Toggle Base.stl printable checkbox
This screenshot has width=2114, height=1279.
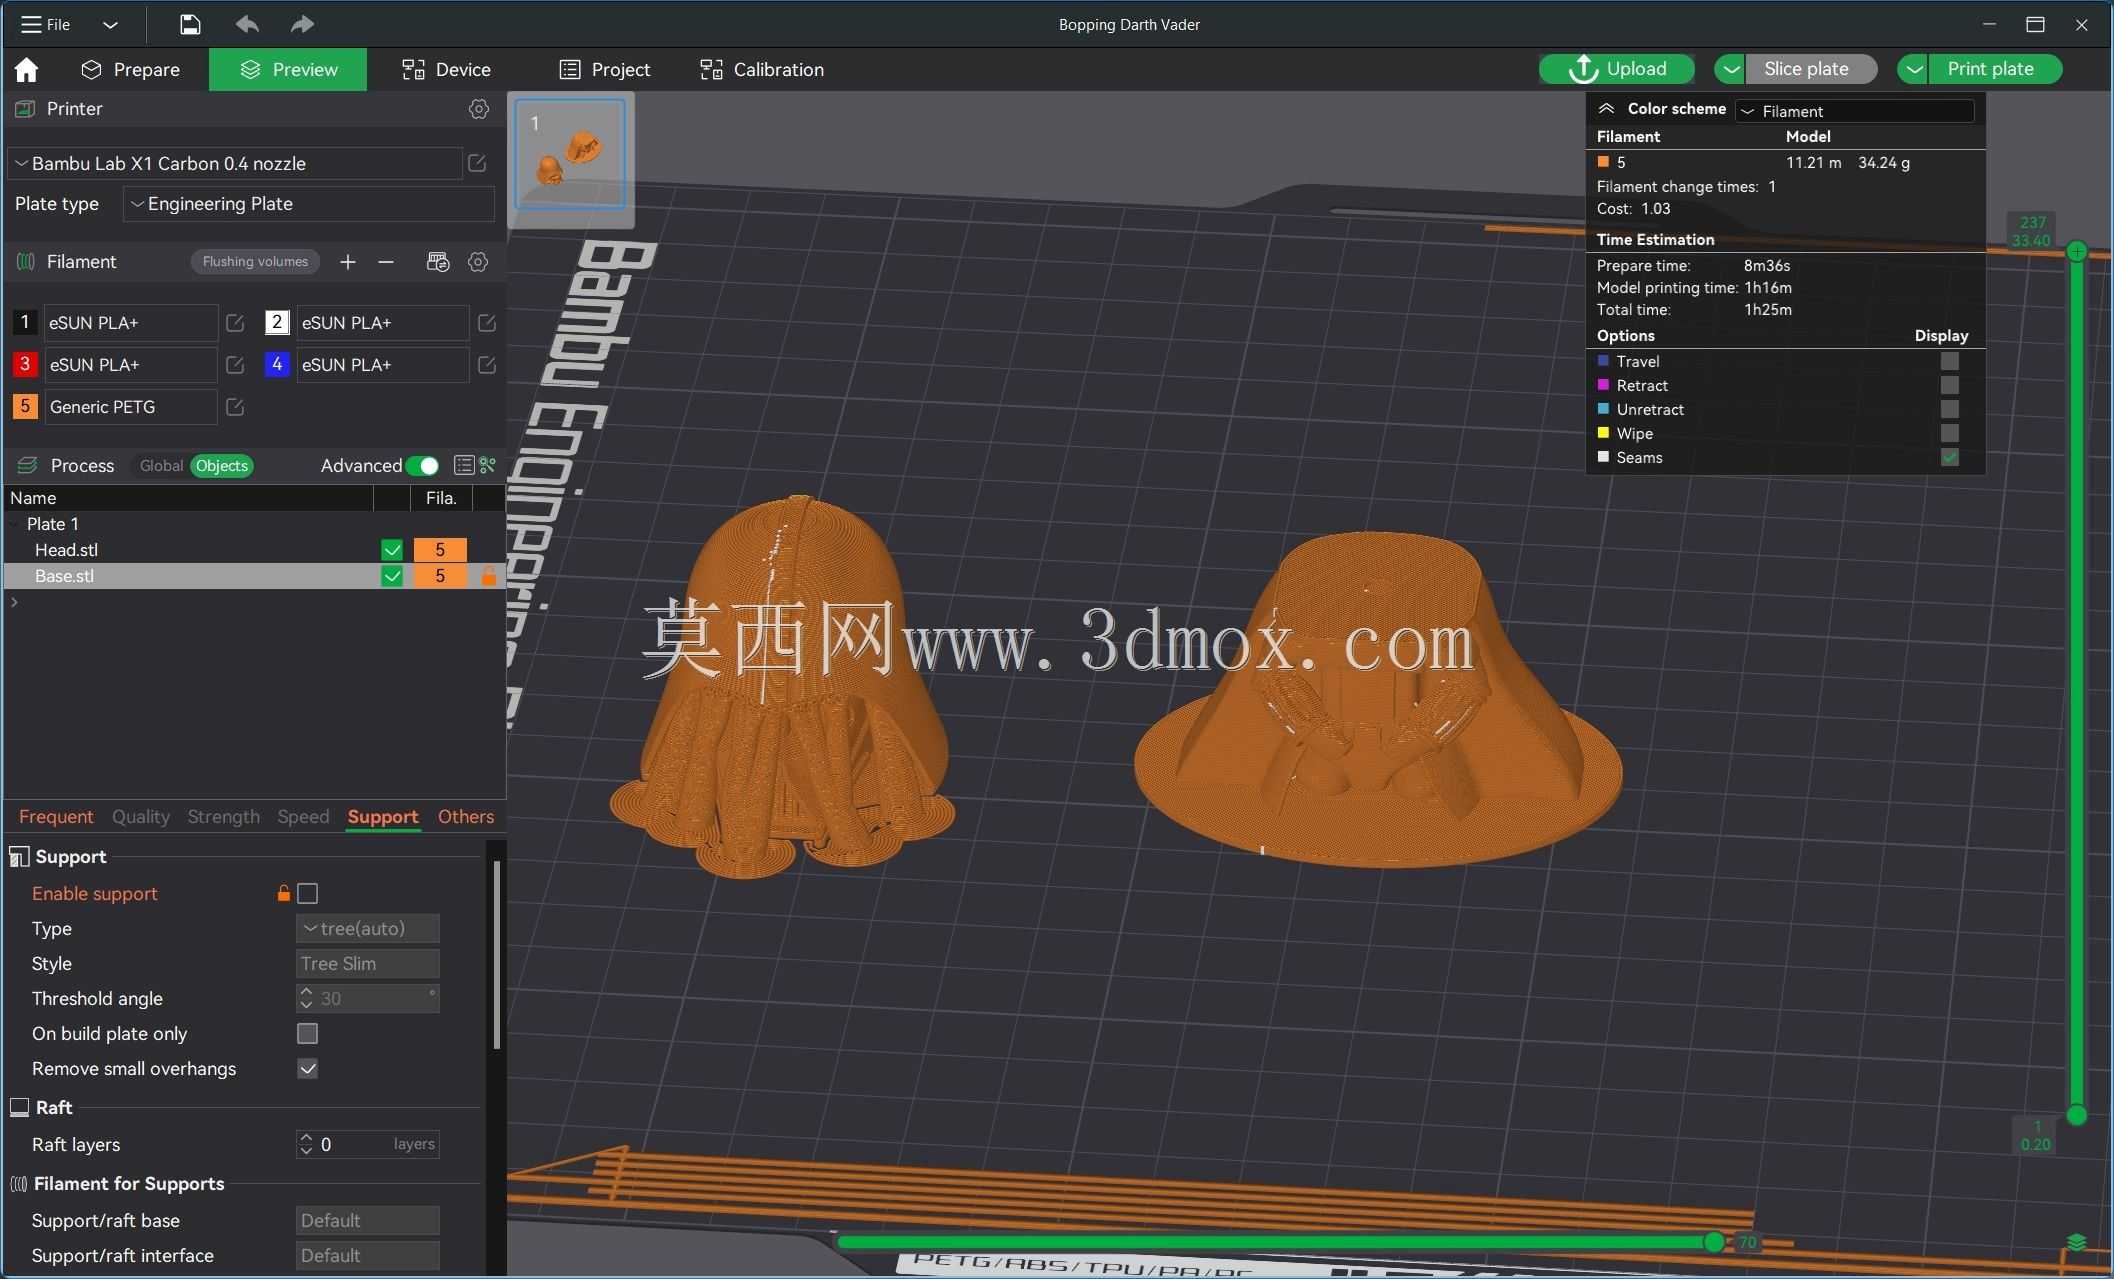392,576
